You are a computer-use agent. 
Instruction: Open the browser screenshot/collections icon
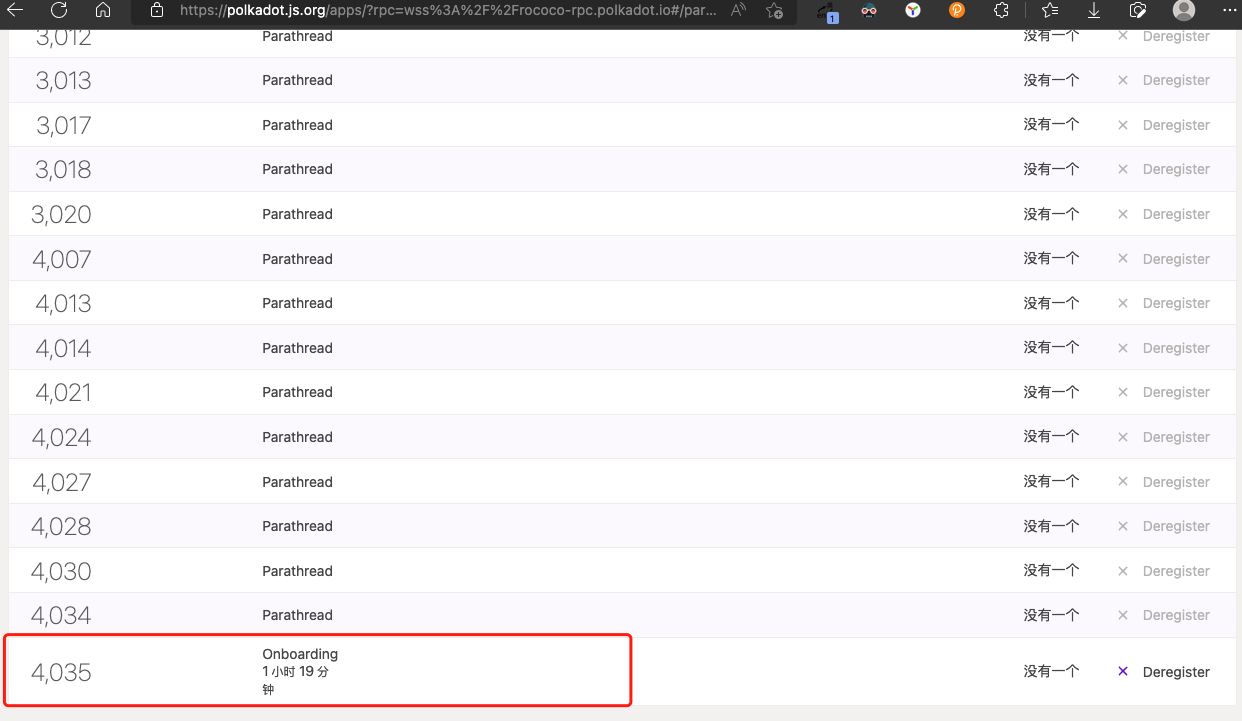(x=1138, y=10)
